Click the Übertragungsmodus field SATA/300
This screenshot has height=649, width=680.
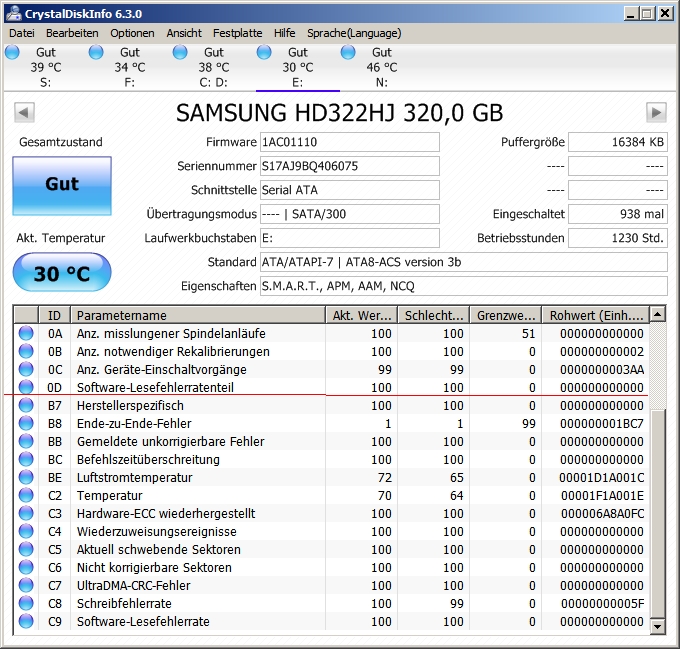350,214
